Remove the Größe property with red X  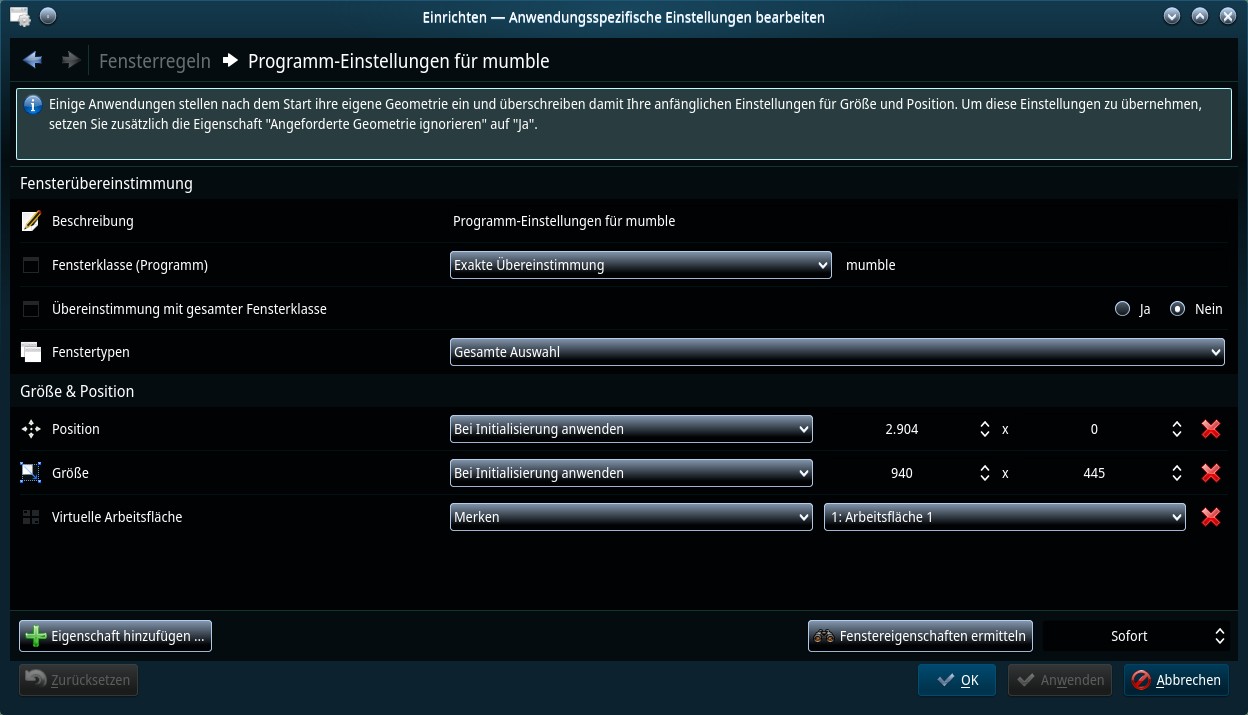pyautogui.click(x=1211, y=473)
